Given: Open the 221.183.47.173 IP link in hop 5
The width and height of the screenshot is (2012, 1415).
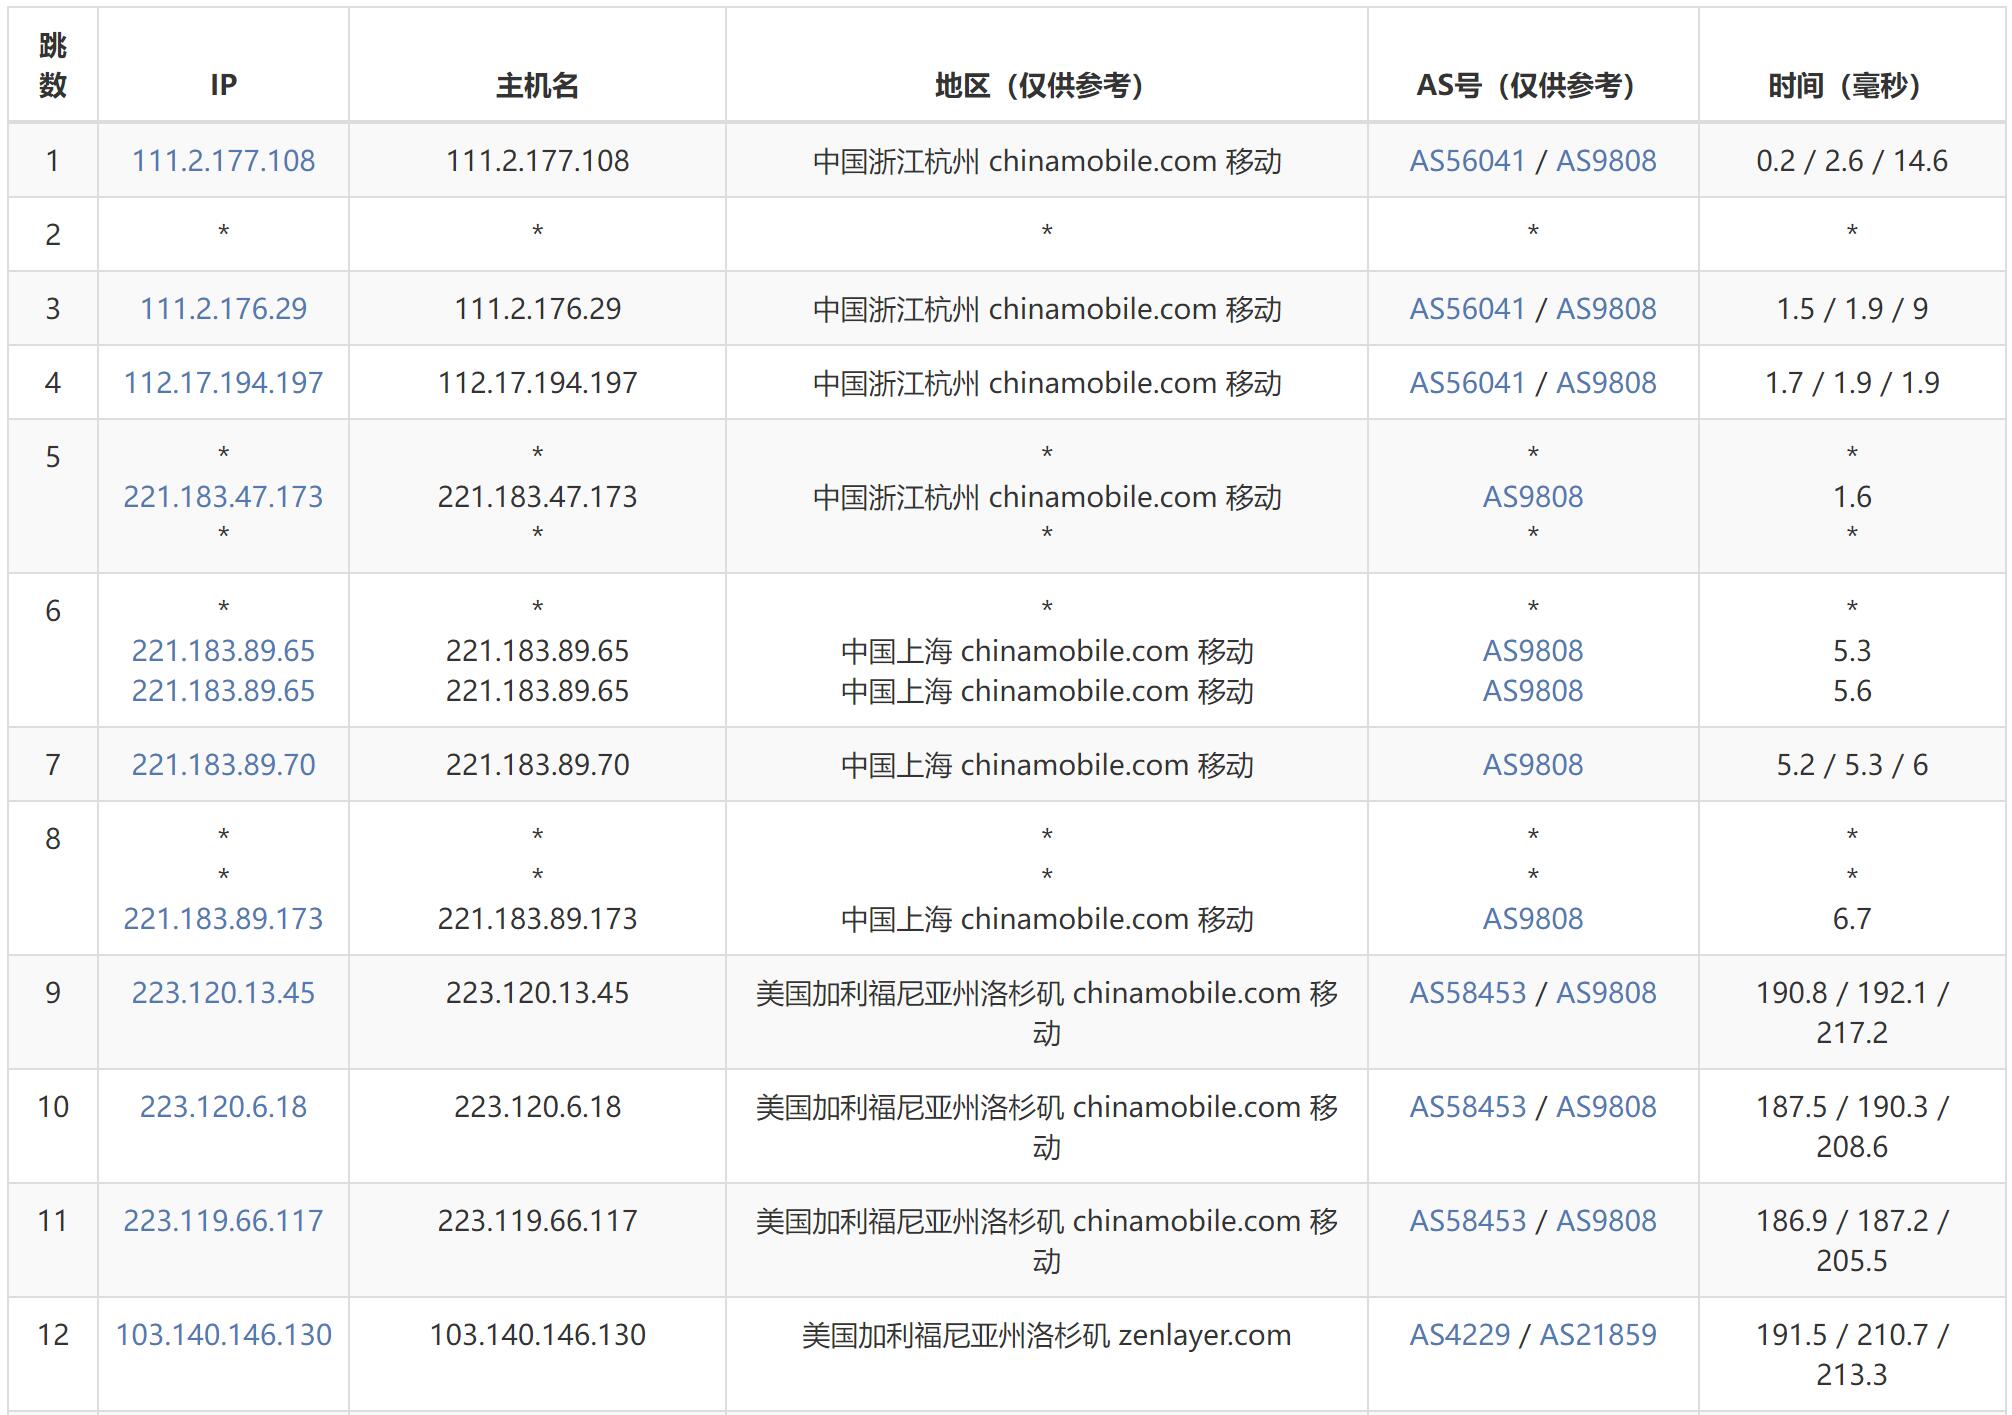Looking at the screenshot, I should pyautogui.click(x=223, y=497).
